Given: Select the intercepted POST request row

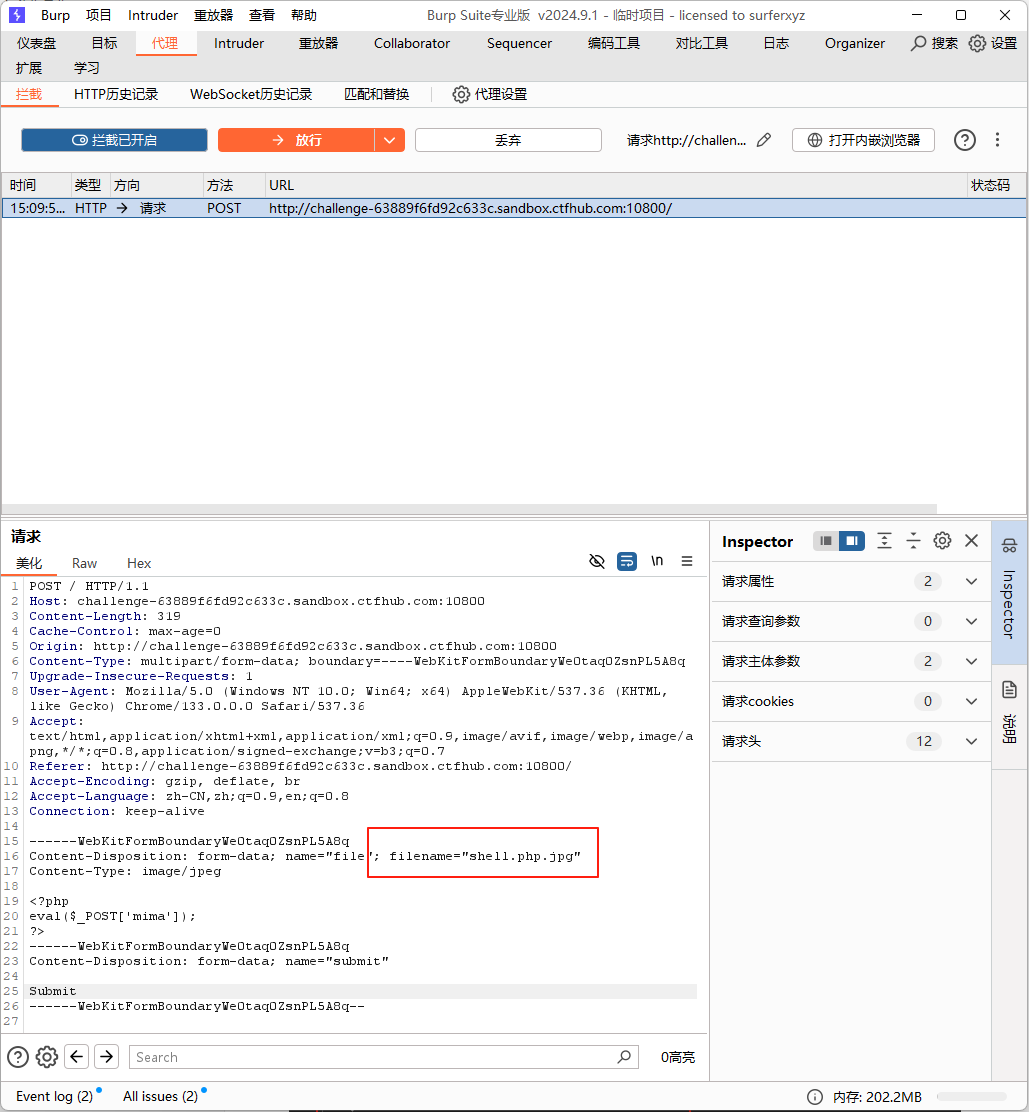Looking at the screenshot, I should pos(514,208).
